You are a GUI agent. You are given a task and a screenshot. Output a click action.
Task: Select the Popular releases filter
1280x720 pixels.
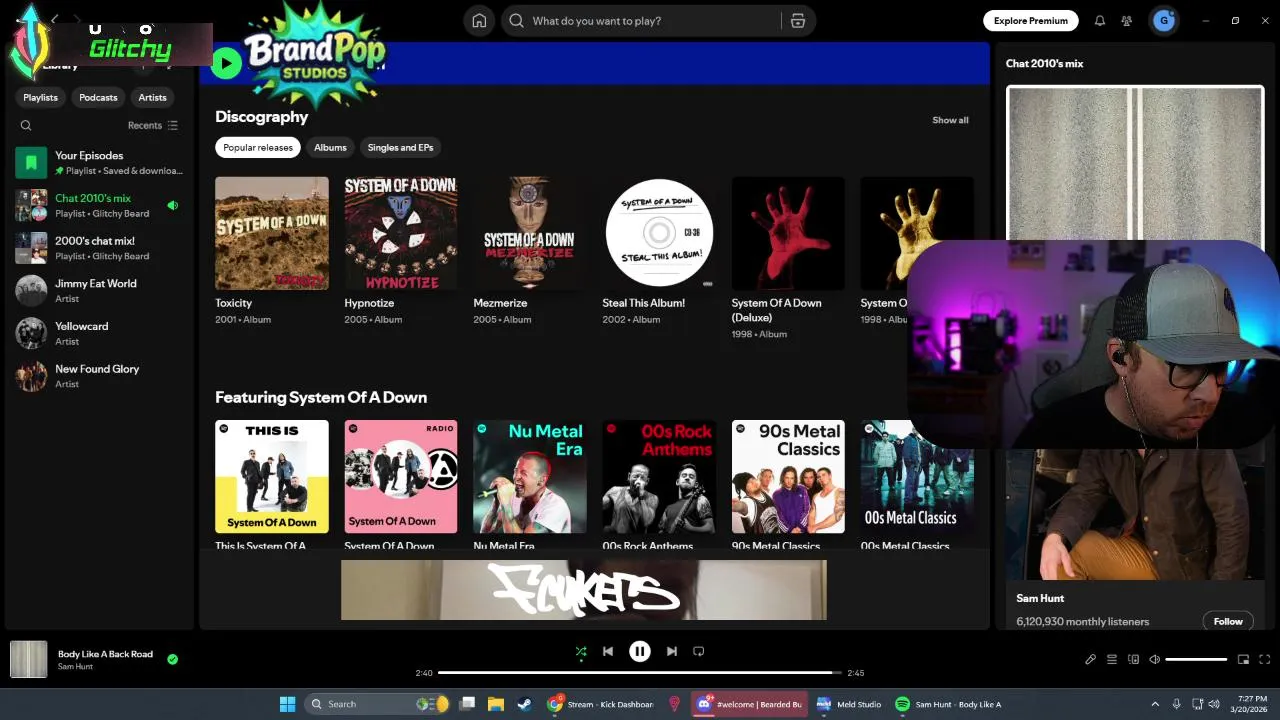258,147
